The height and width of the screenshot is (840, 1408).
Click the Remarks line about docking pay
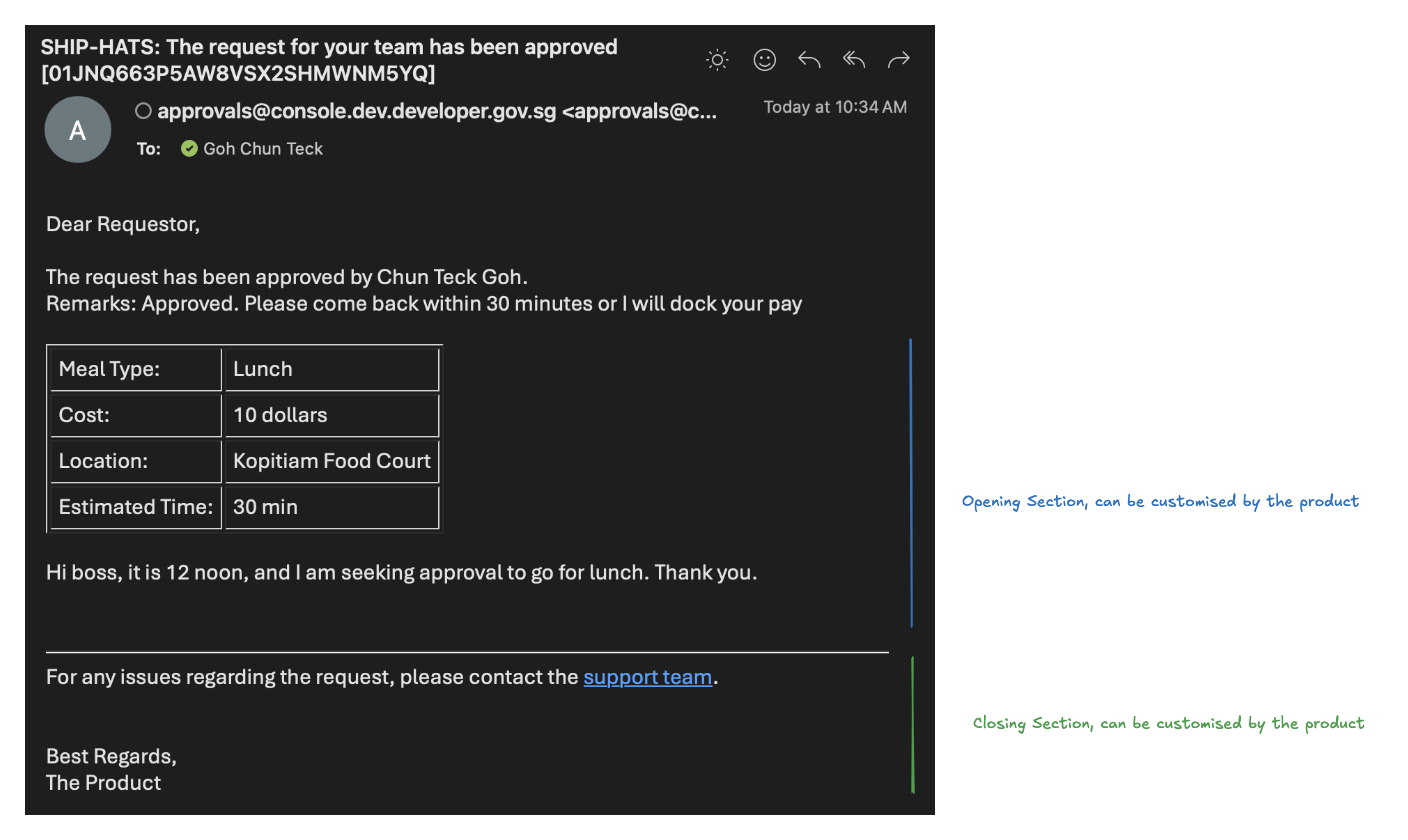coord(424,303)
